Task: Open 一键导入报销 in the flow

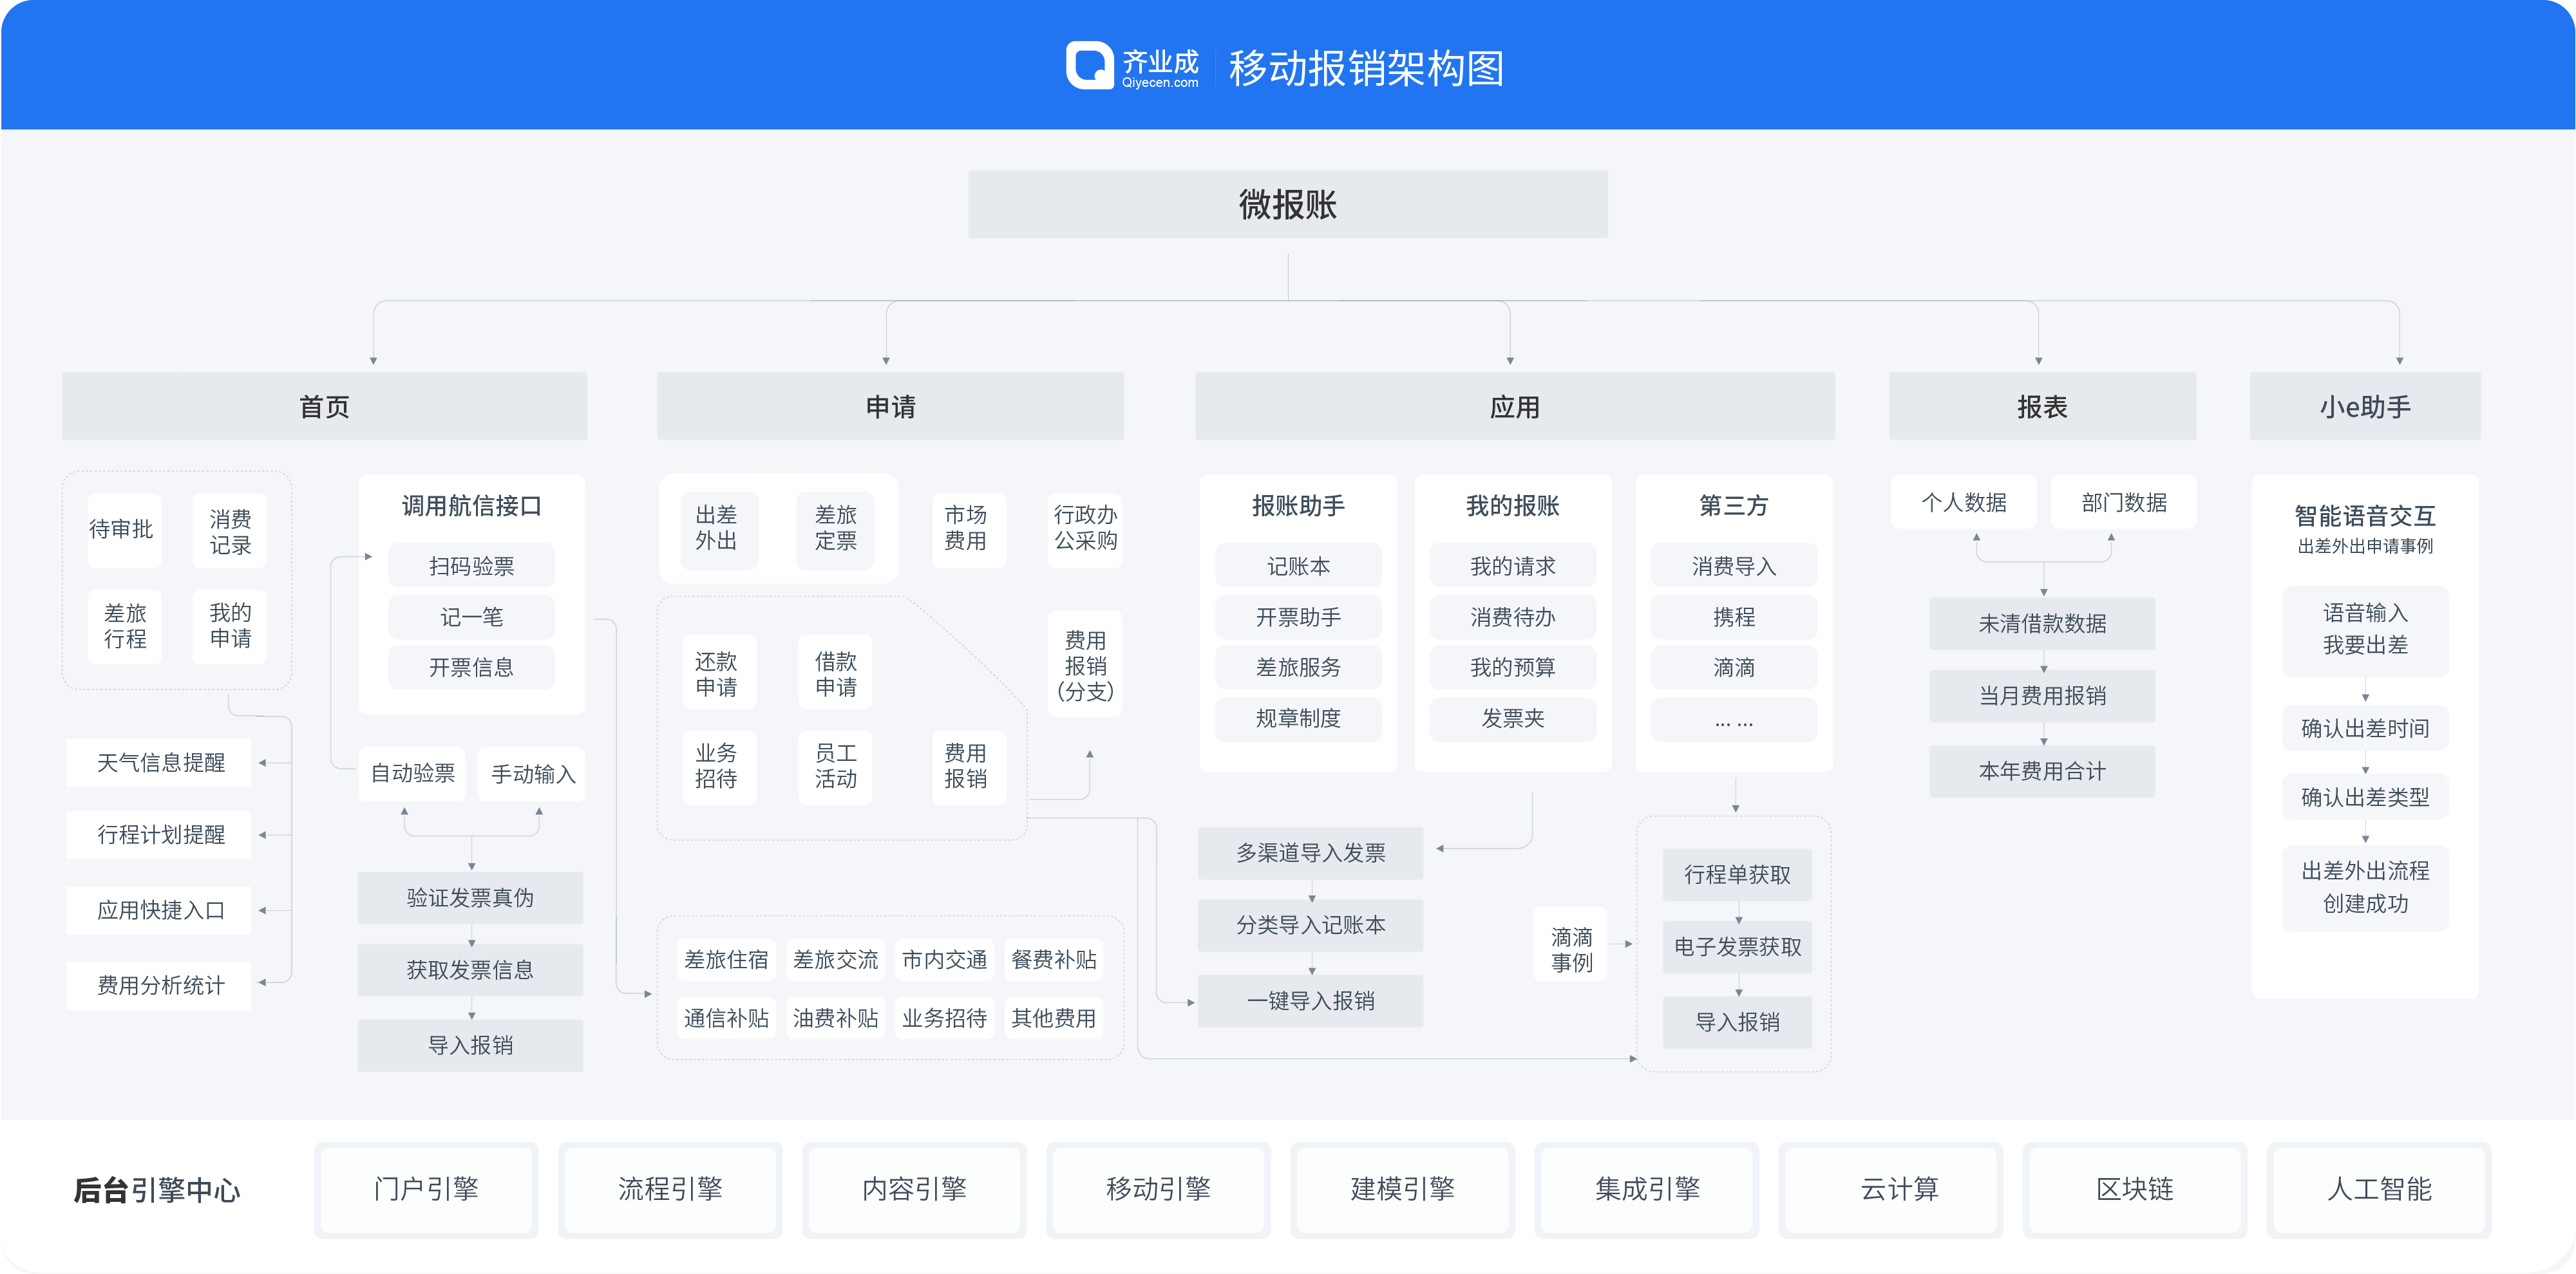Action: point(1310,1000)
